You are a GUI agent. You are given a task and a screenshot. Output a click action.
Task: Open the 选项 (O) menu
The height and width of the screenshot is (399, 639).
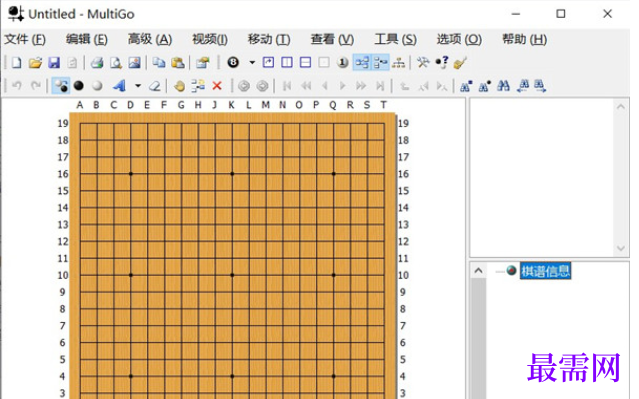tap(459, 40)
